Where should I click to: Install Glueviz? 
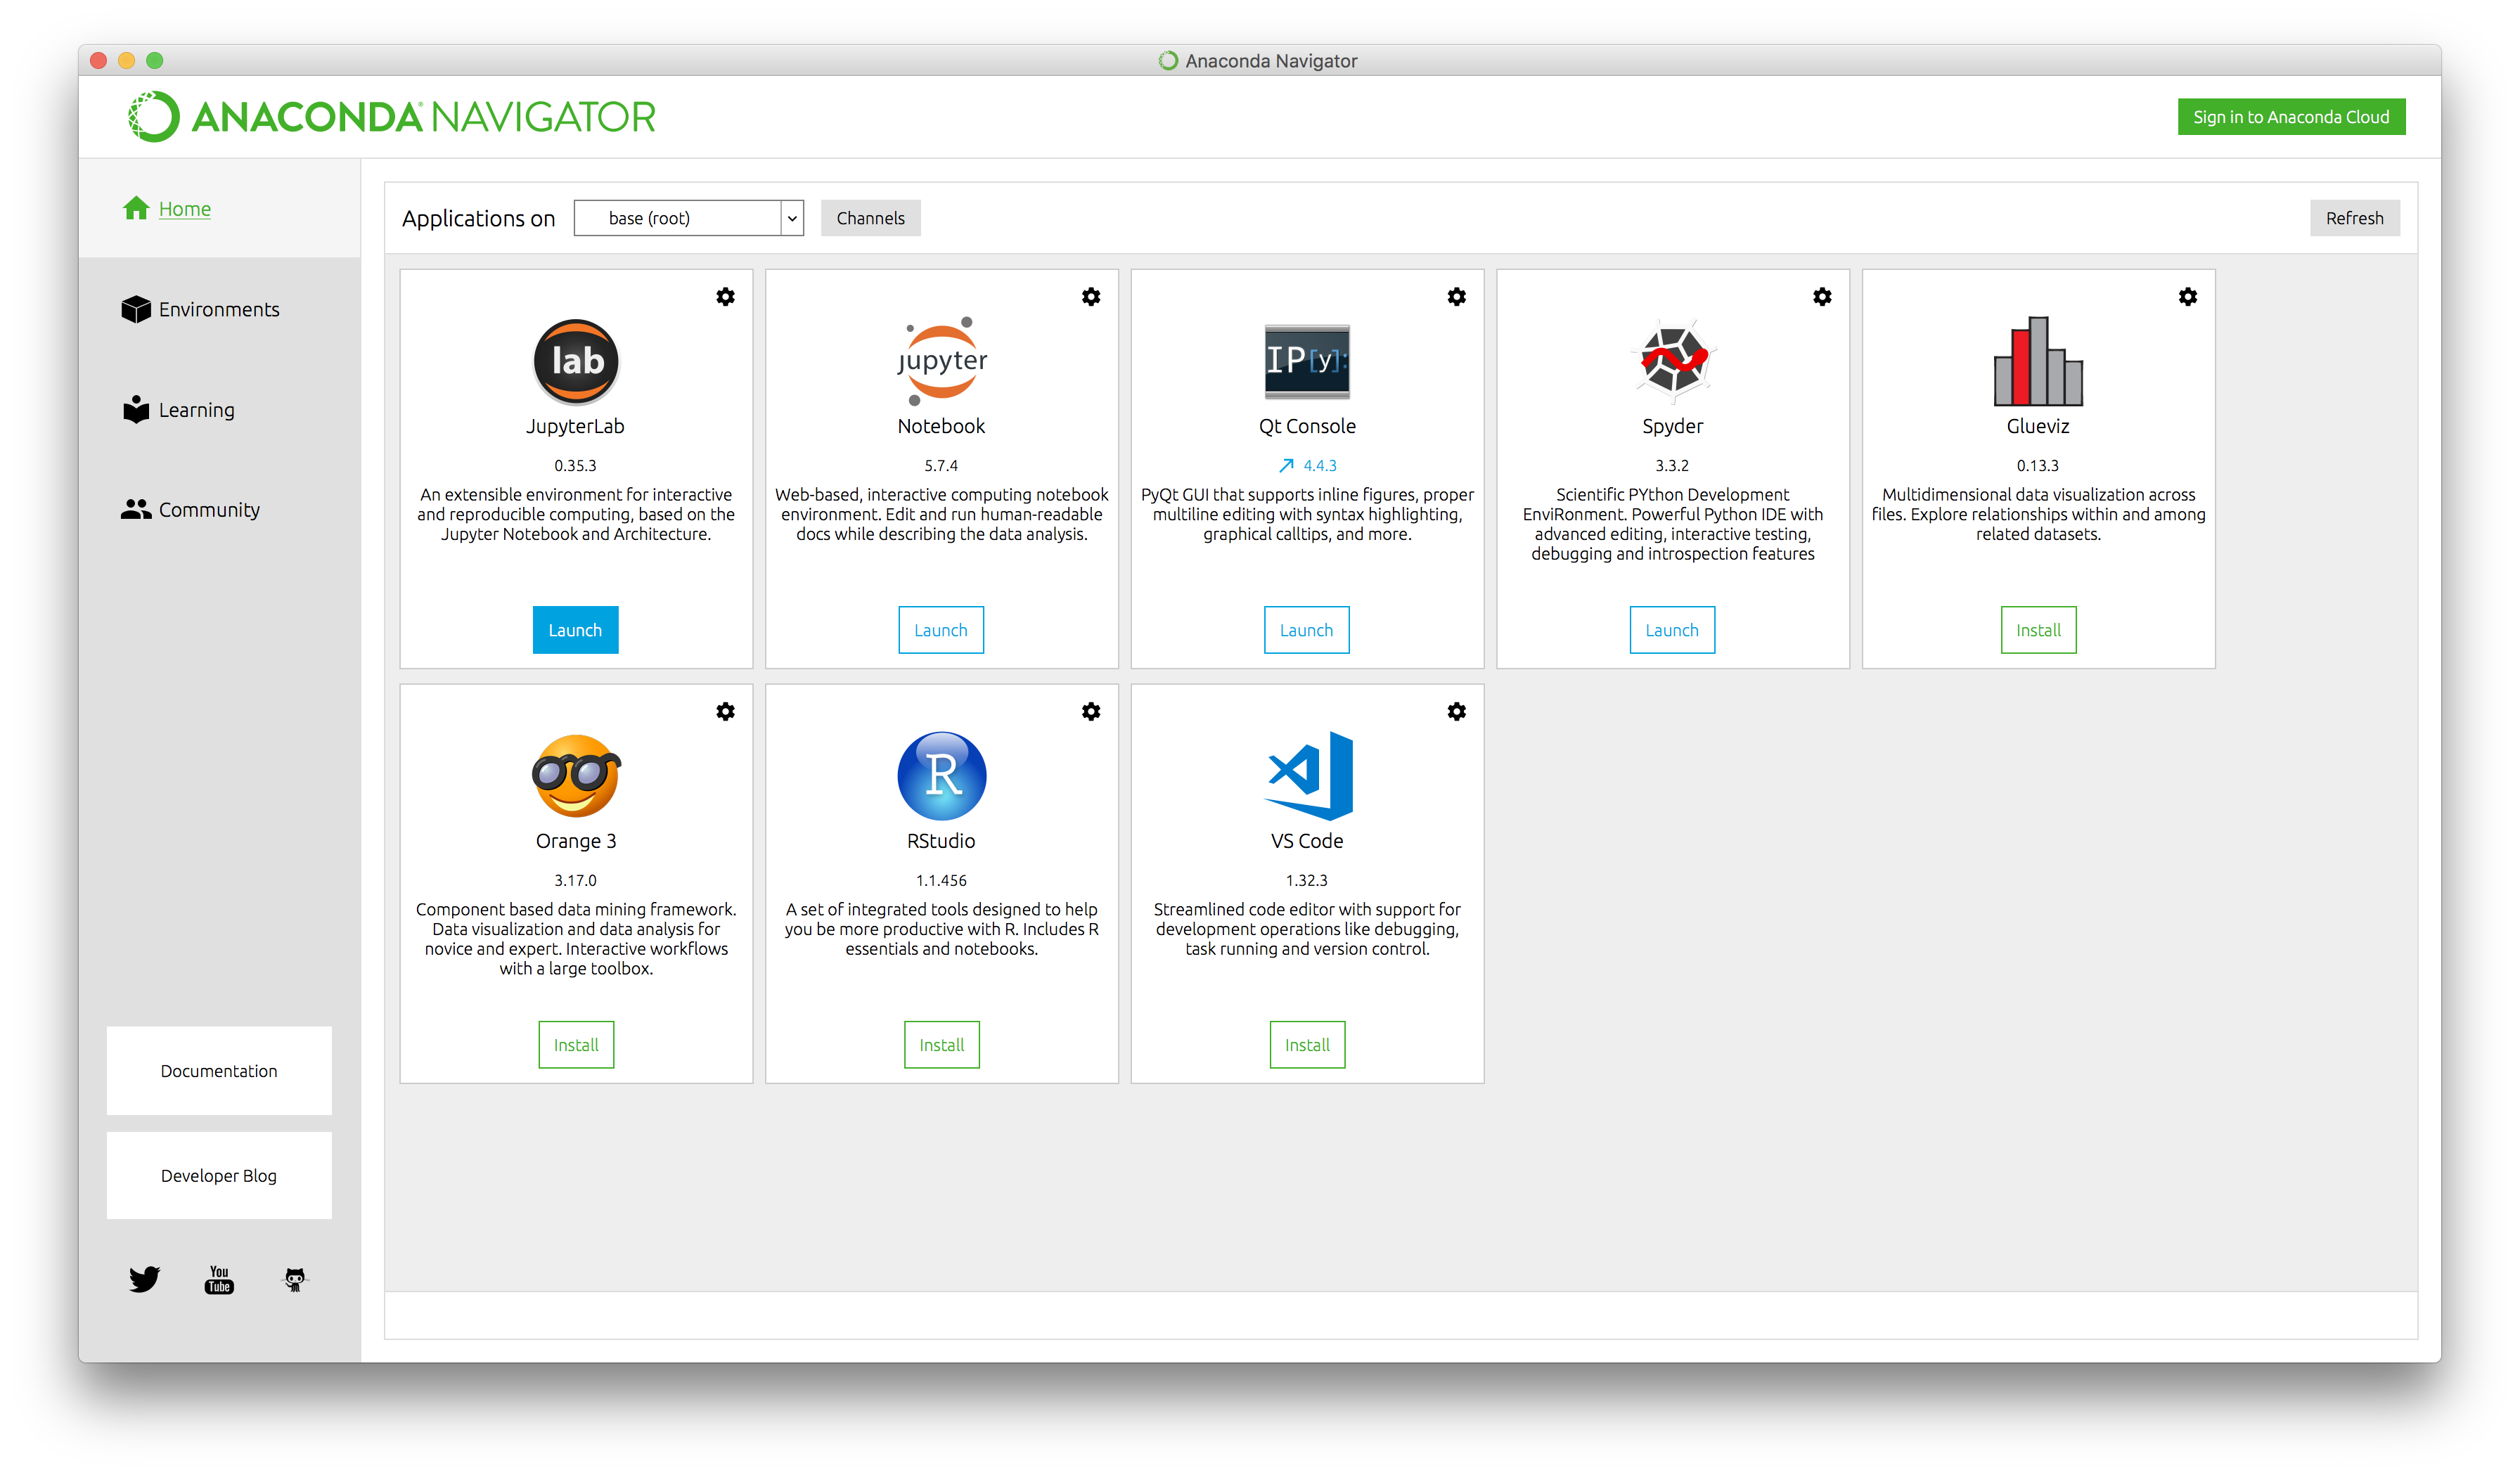(x=2038, y=630)
